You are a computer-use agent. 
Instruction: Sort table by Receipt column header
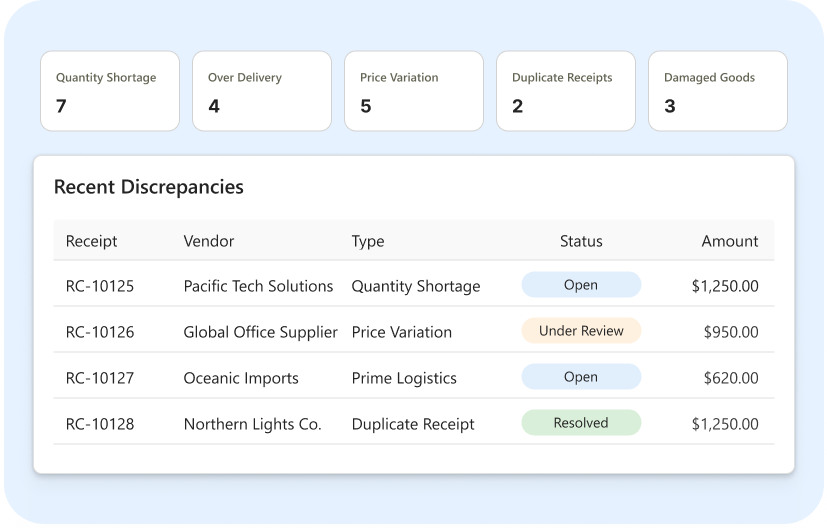91,241
